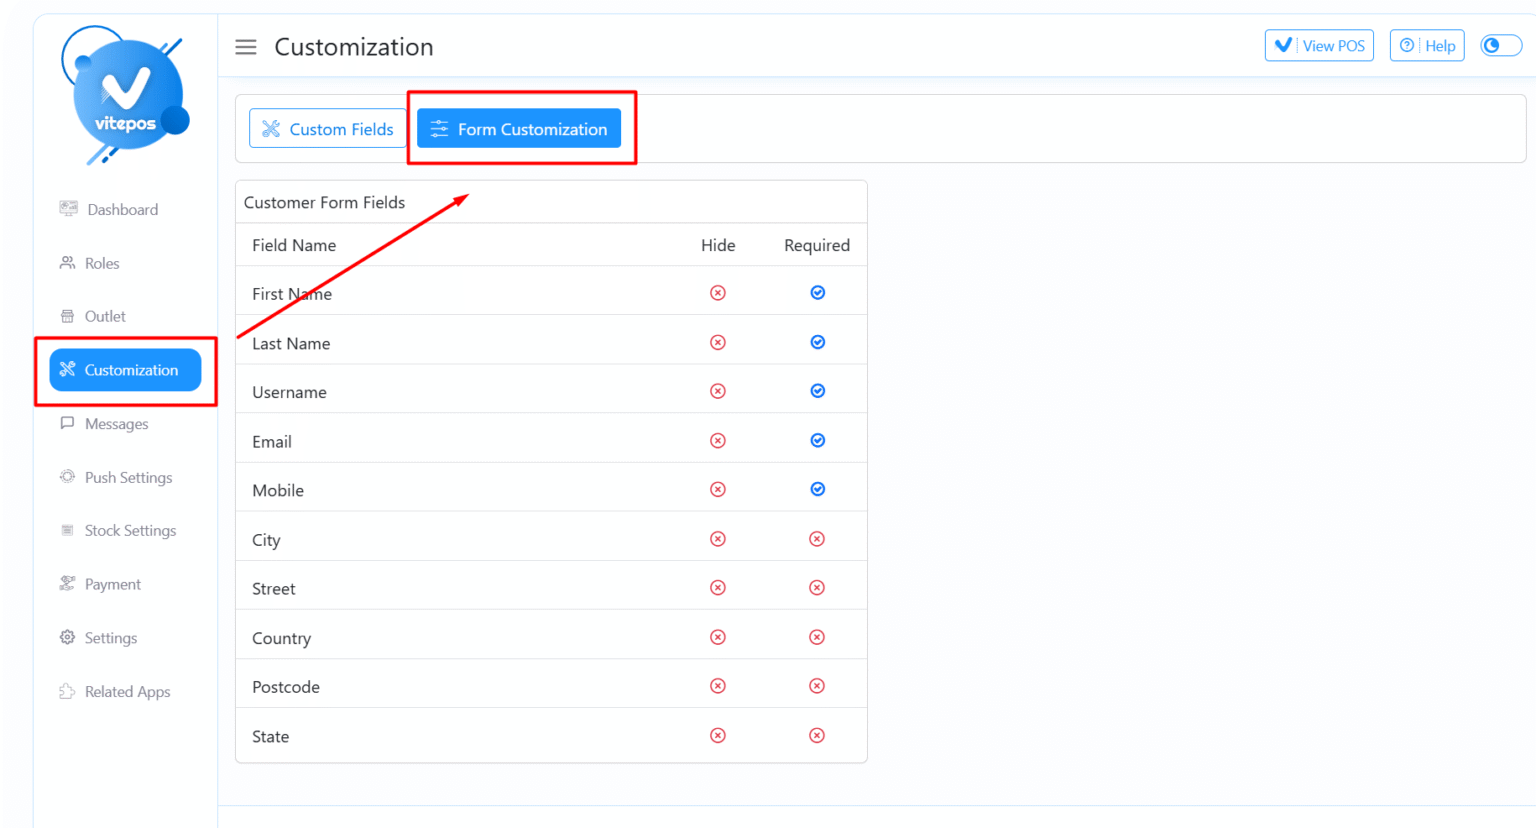Toggle Required for Street
This screenshot has height=828, width=1536.
point(817,588)
